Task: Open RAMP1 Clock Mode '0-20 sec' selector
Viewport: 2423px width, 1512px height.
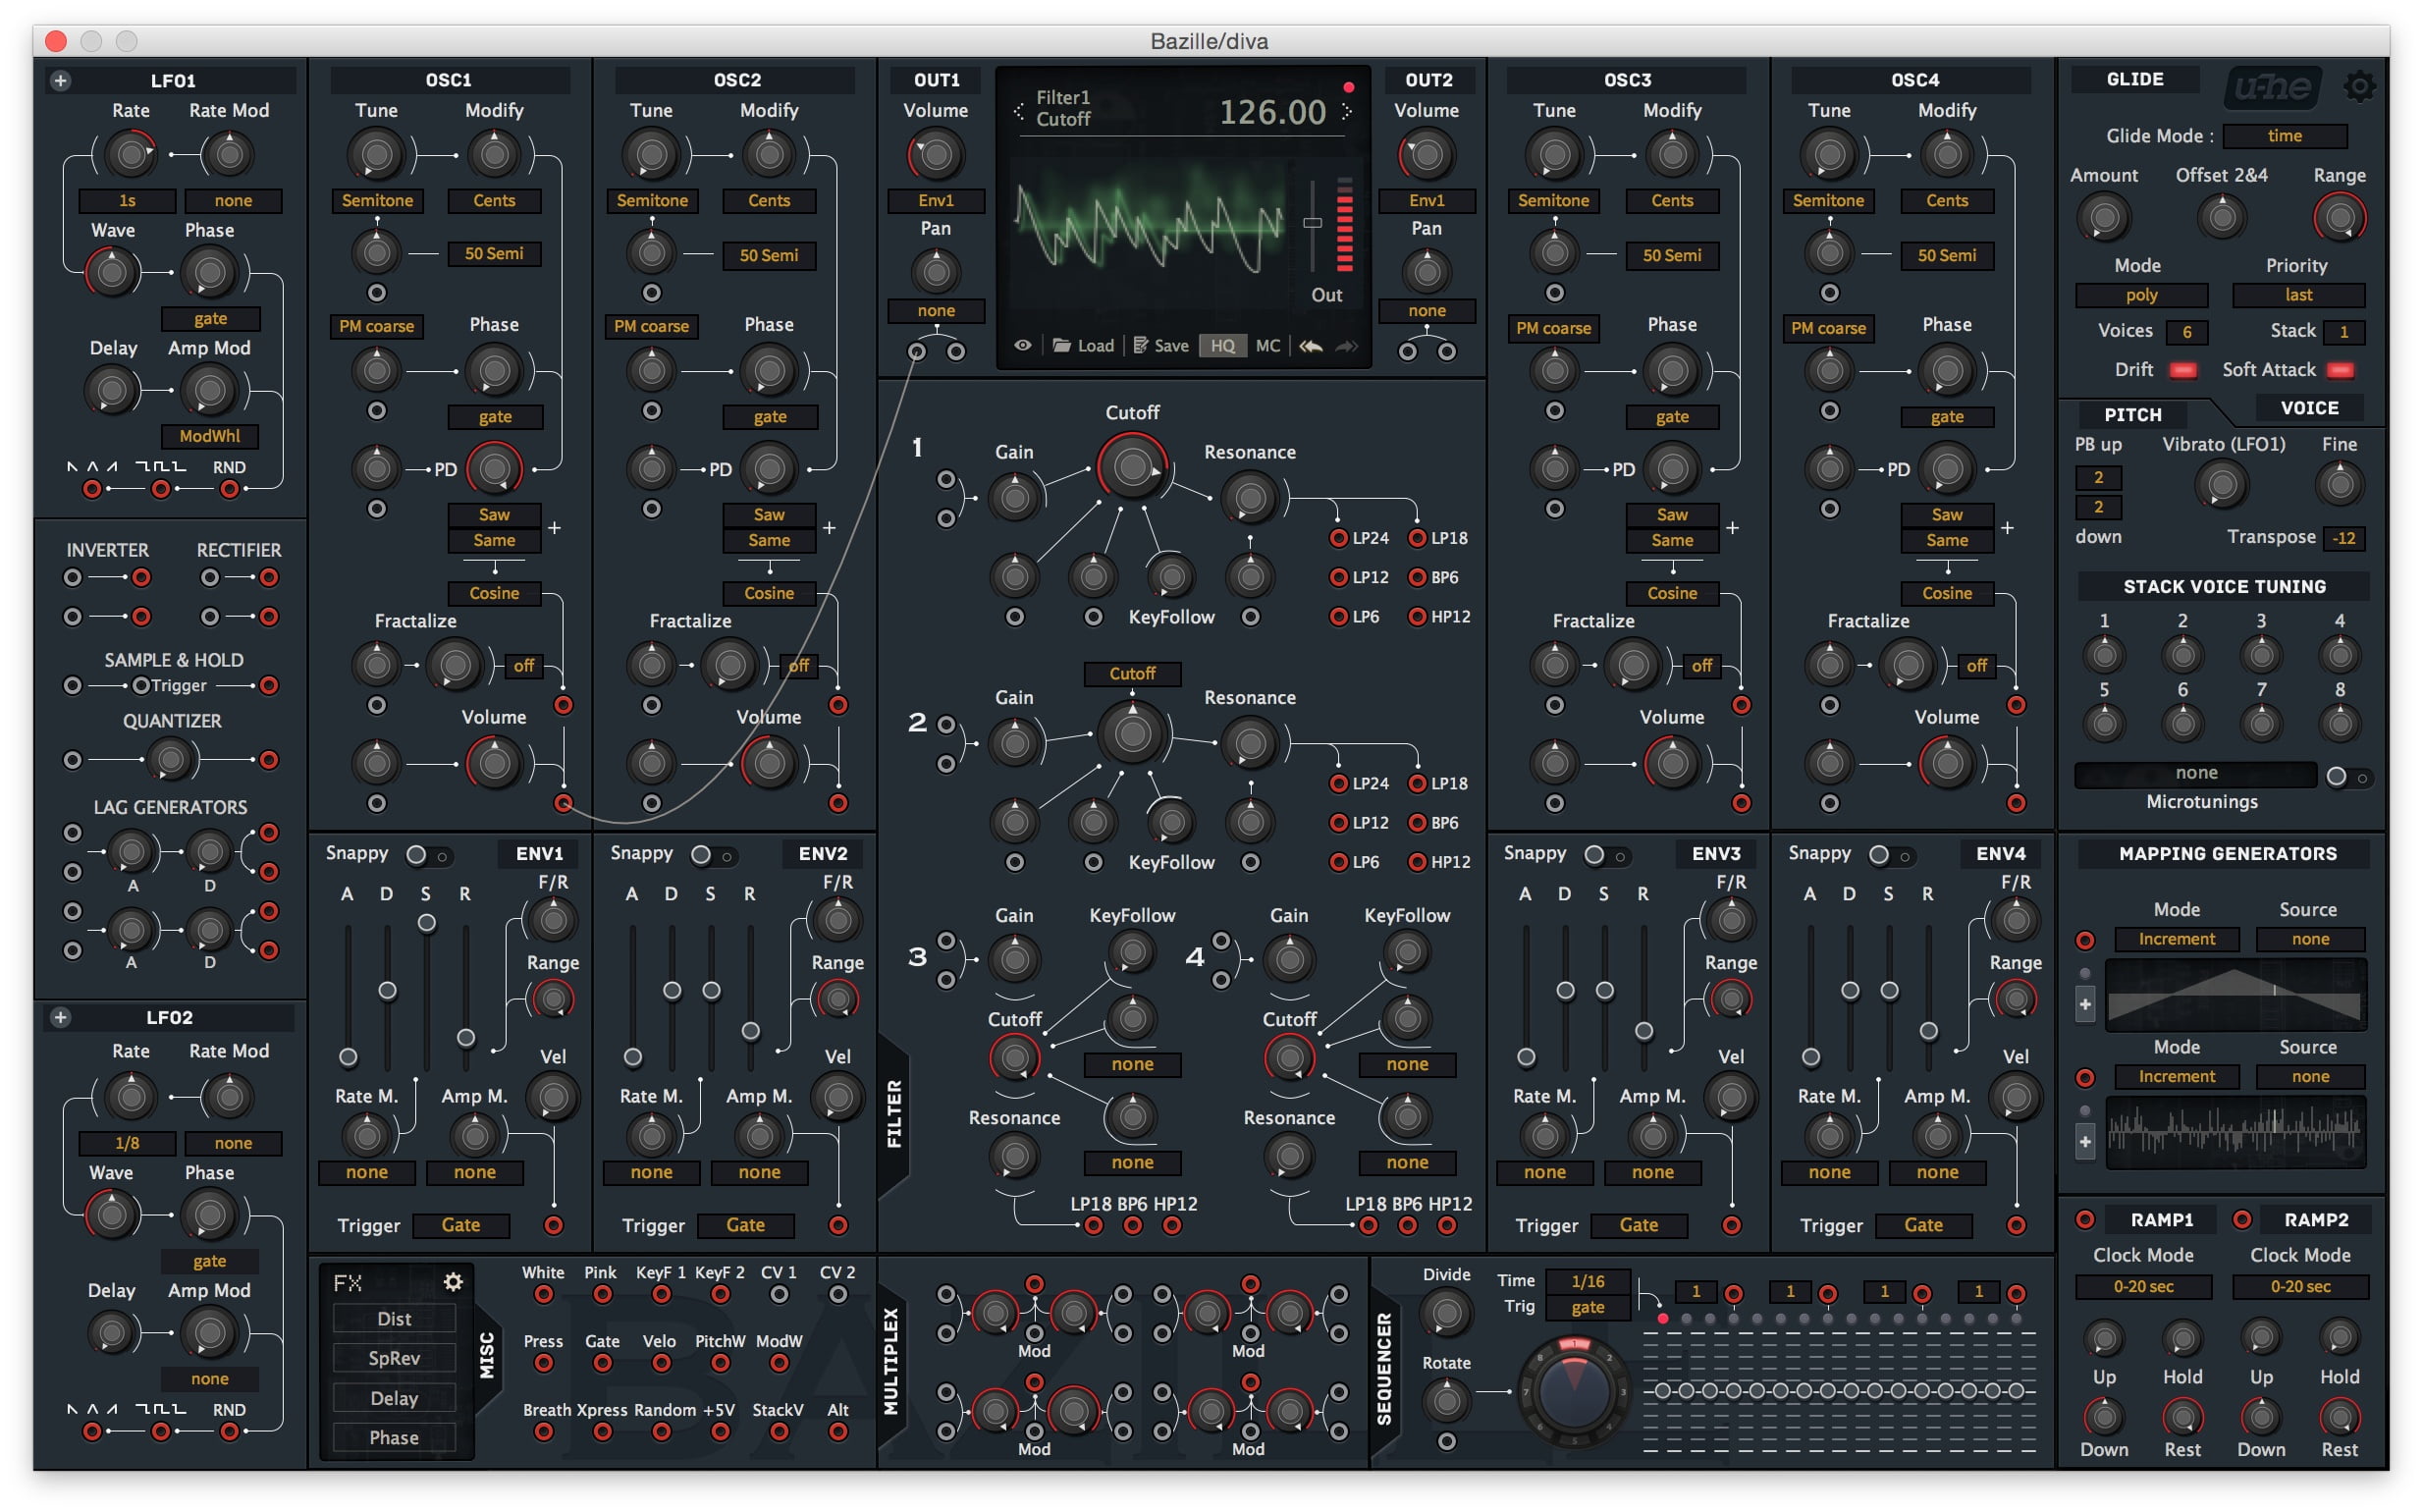Action: [2143, 1287]
